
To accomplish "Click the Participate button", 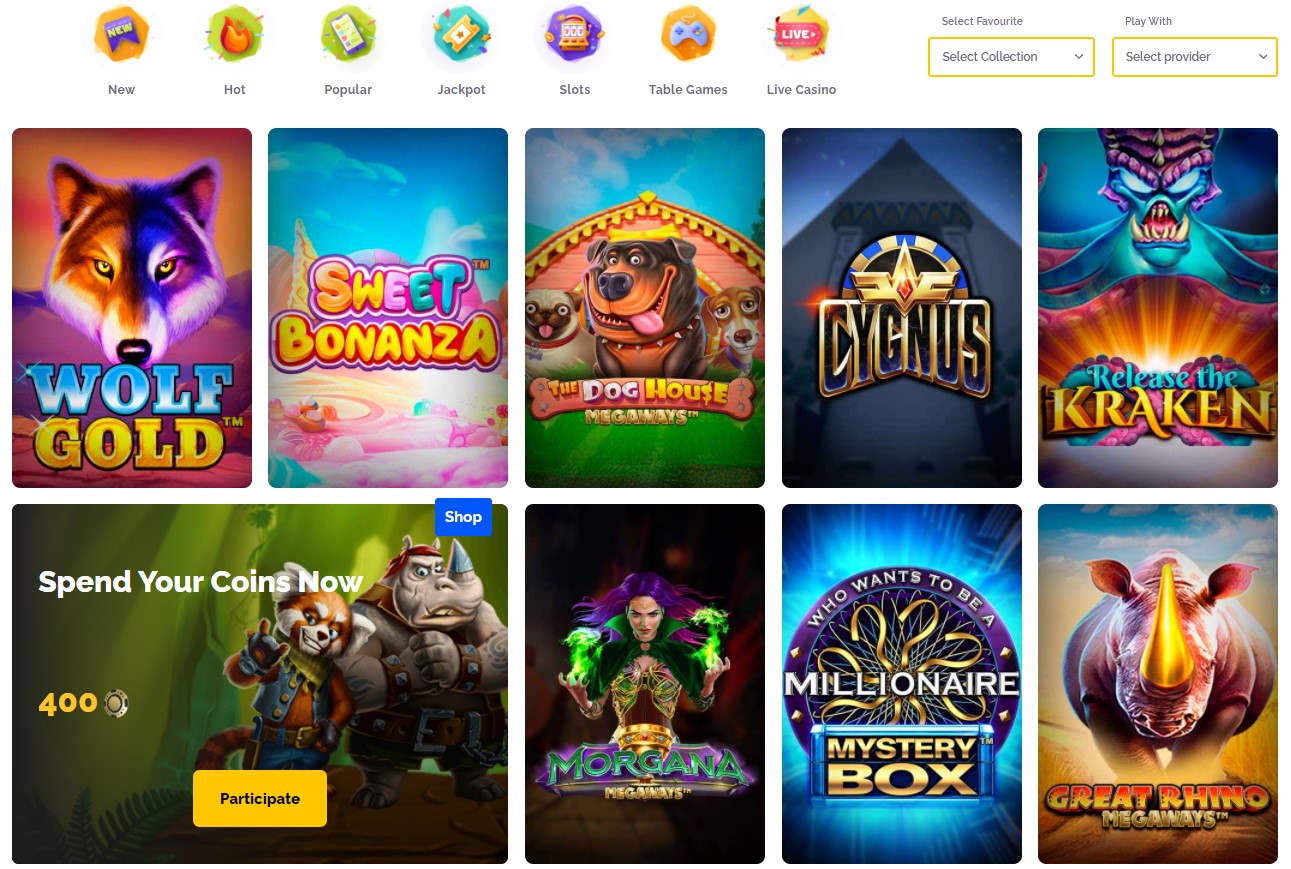I will [x=260, y=798].
